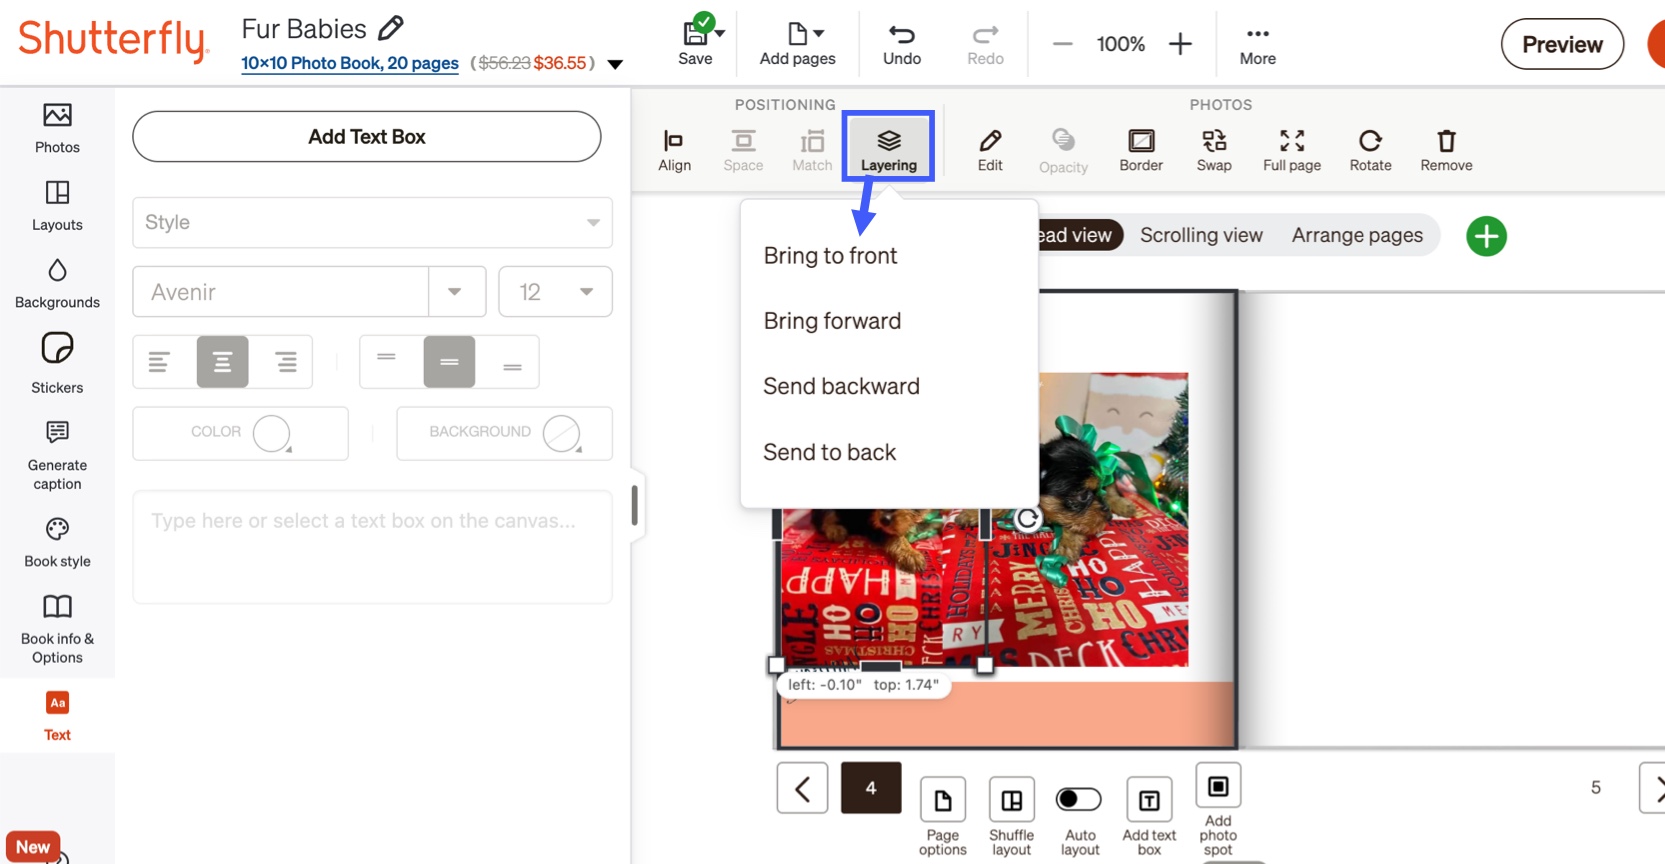Choose Send backward
Screen dimensions: 1665x864
[x=841, y=386]
